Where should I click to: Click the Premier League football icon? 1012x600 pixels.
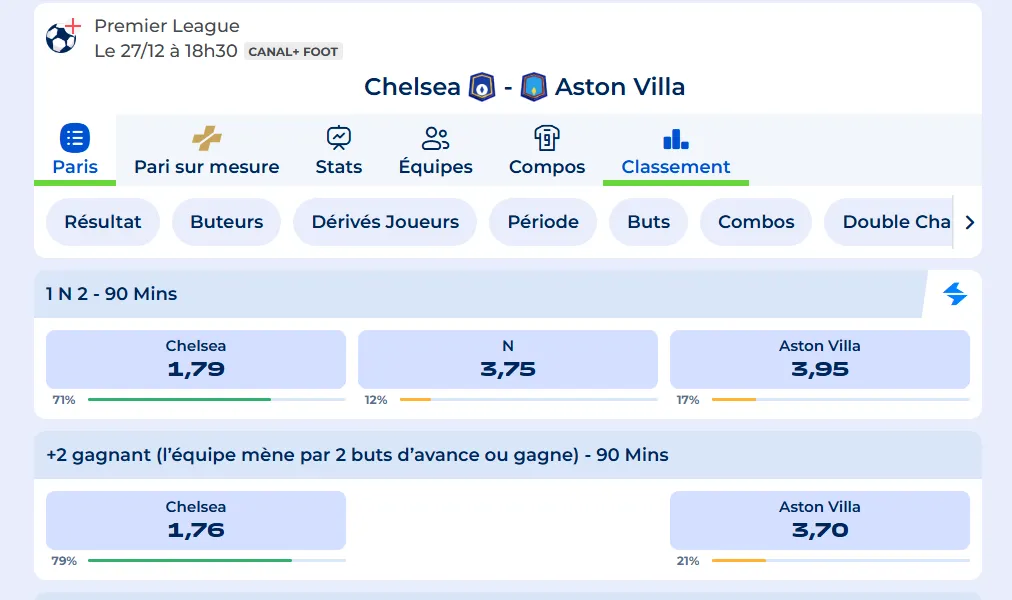(60, 33)
